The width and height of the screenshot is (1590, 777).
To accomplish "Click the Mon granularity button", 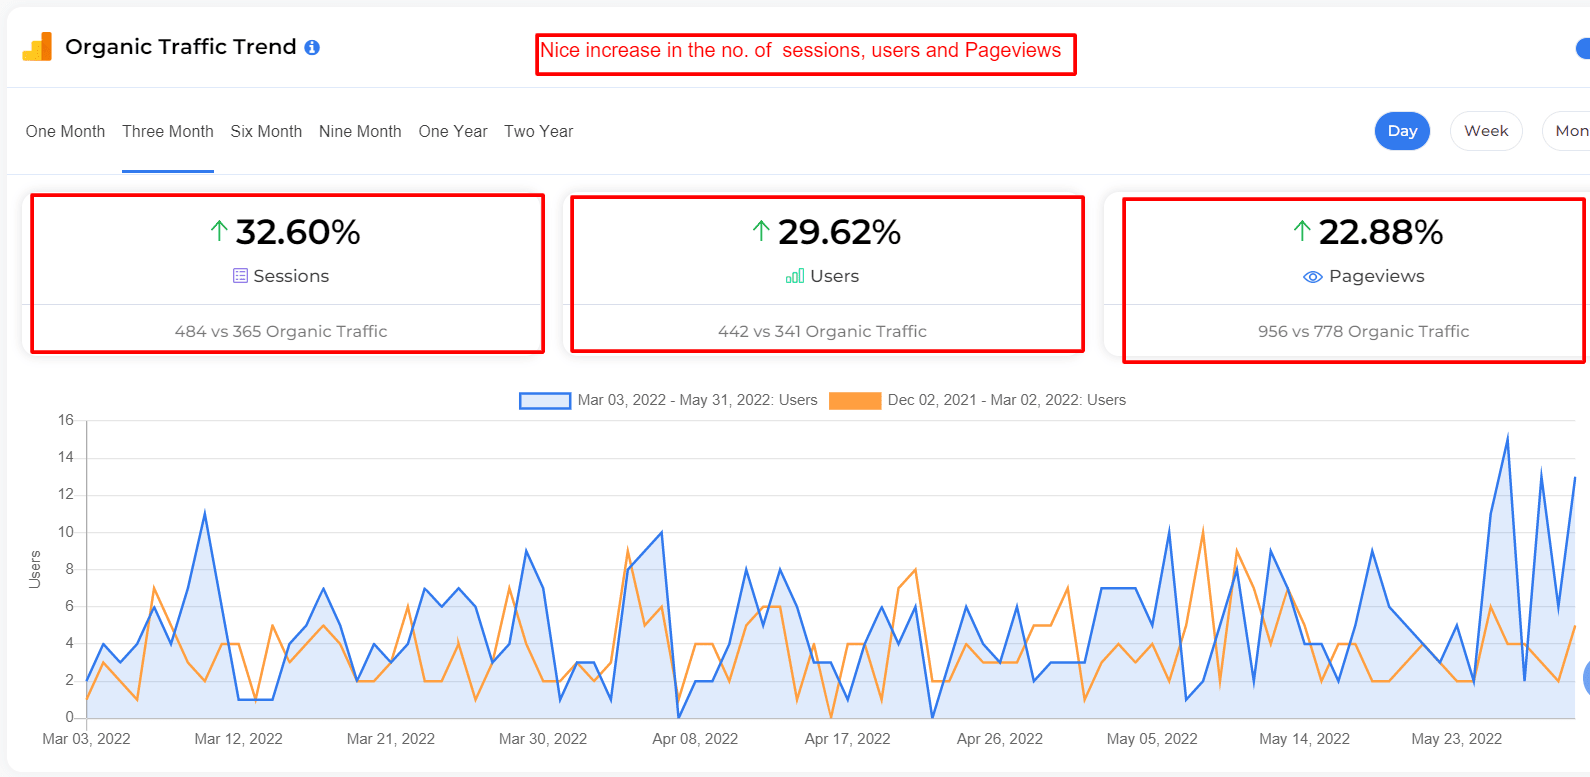I will click(x=1569, y=131).
